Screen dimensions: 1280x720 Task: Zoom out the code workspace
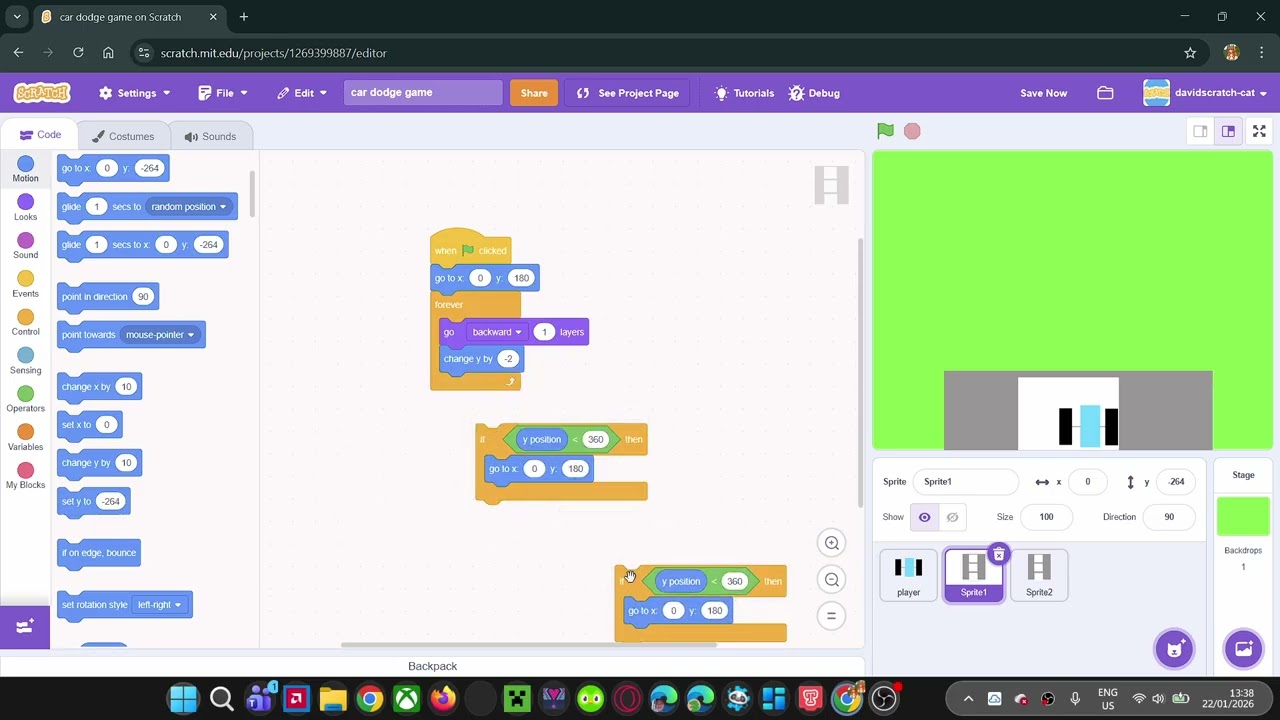pos(831,580)
